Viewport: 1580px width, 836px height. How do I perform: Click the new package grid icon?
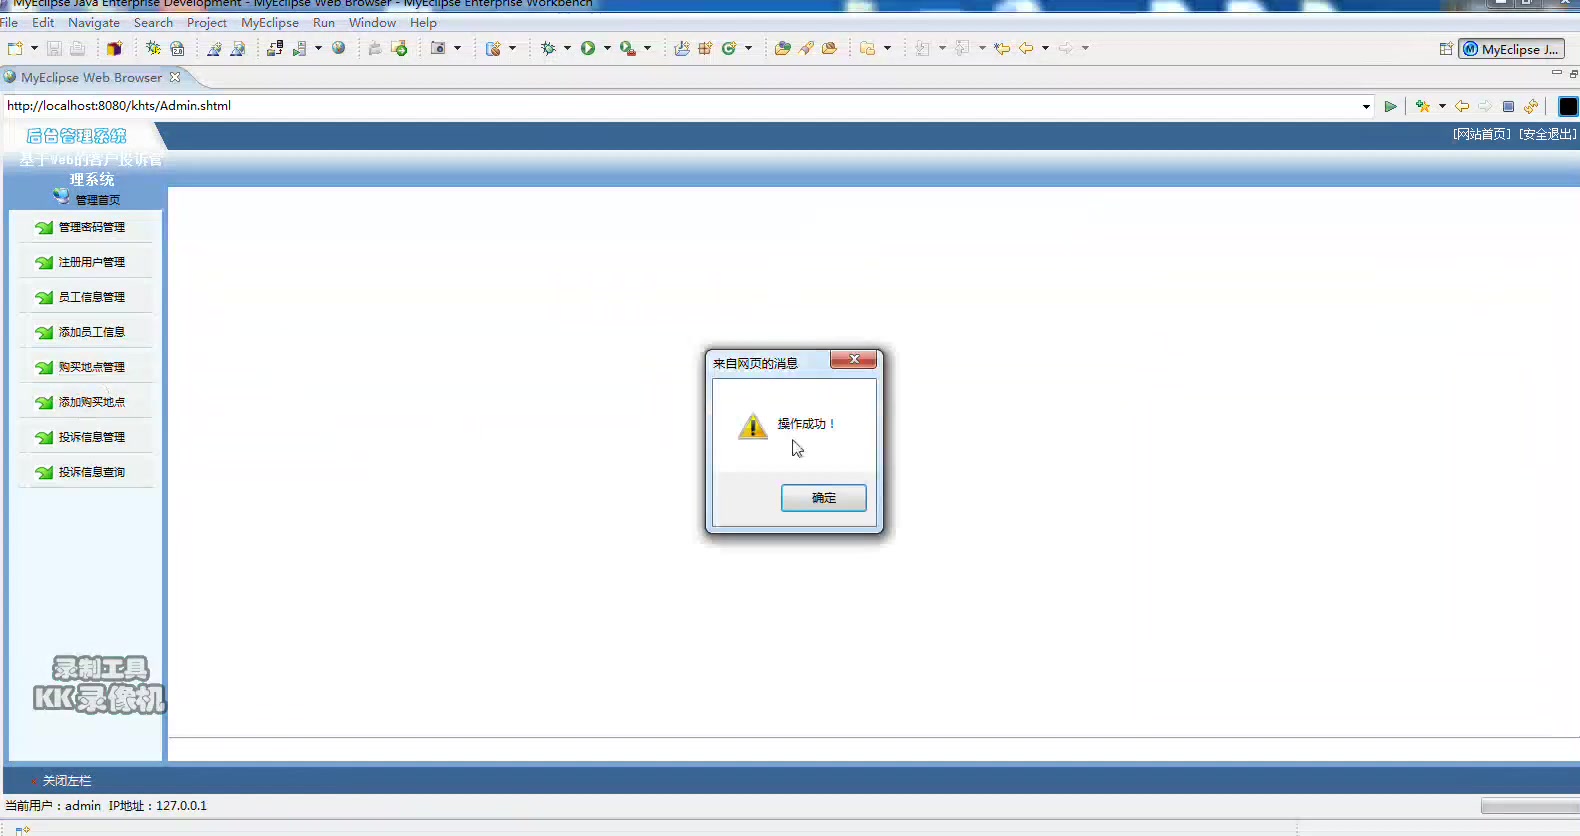[705, 48]
